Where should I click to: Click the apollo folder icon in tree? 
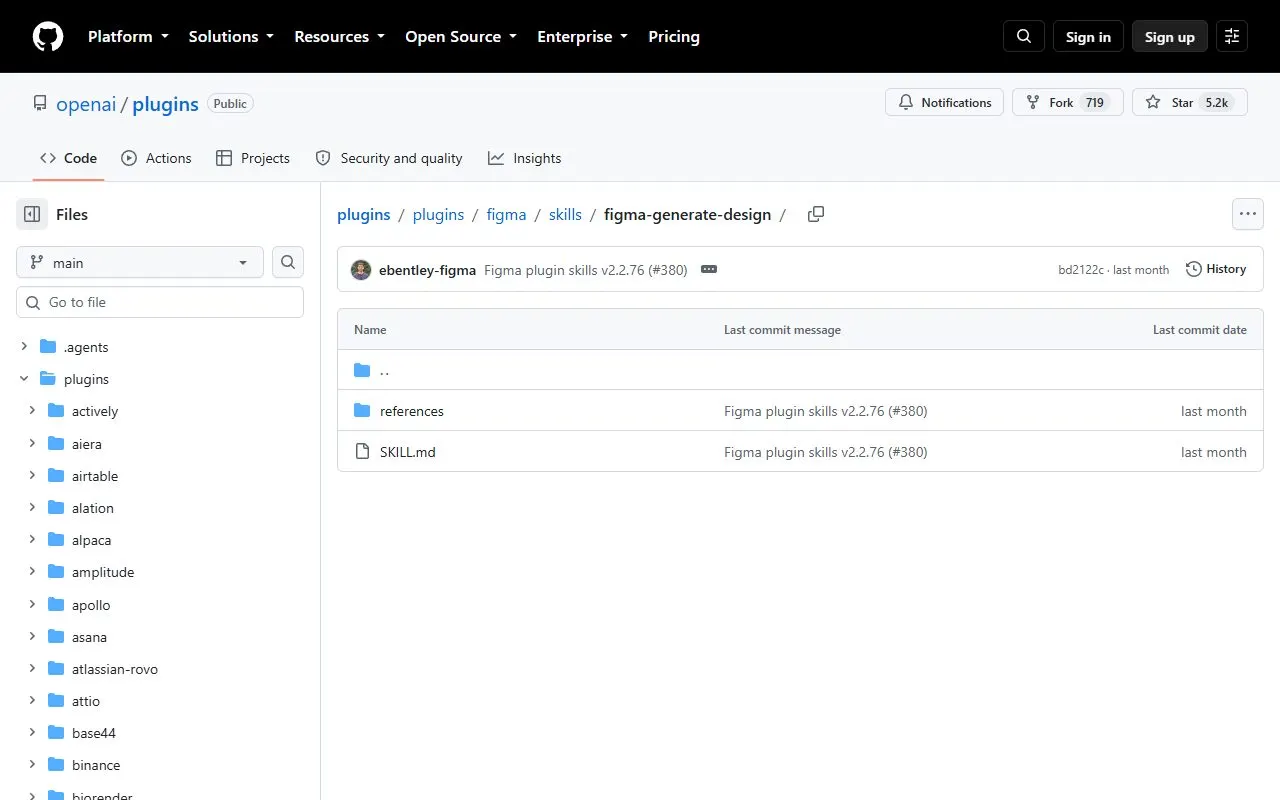click(x=55, y=605)
